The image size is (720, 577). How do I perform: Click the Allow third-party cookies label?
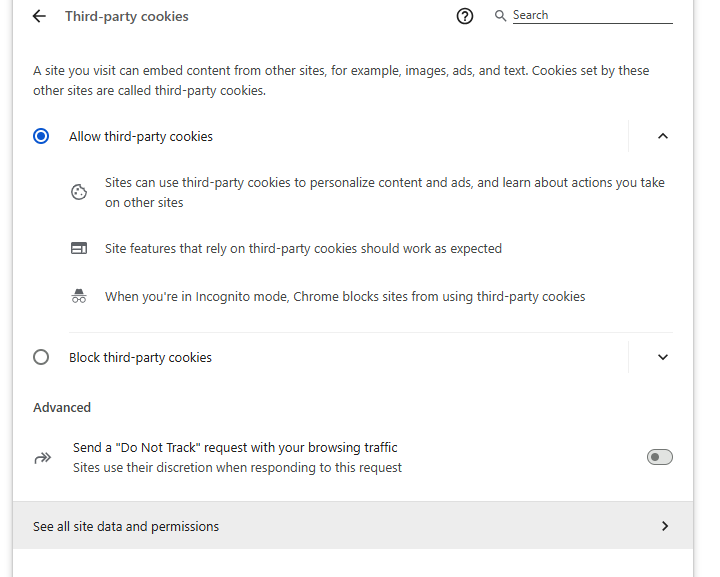pyautogui.click(x=141, y=136)
